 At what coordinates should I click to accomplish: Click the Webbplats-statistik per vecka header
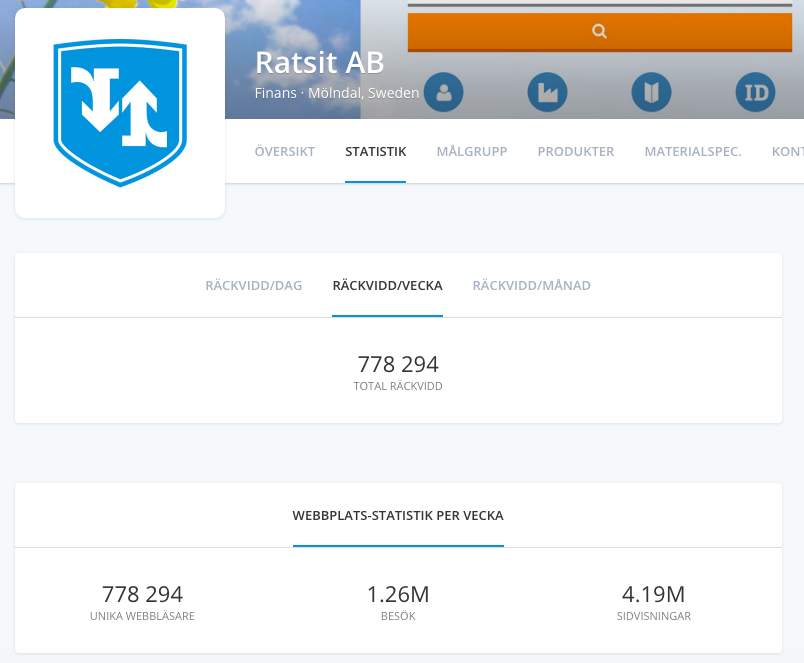(398, 516)
